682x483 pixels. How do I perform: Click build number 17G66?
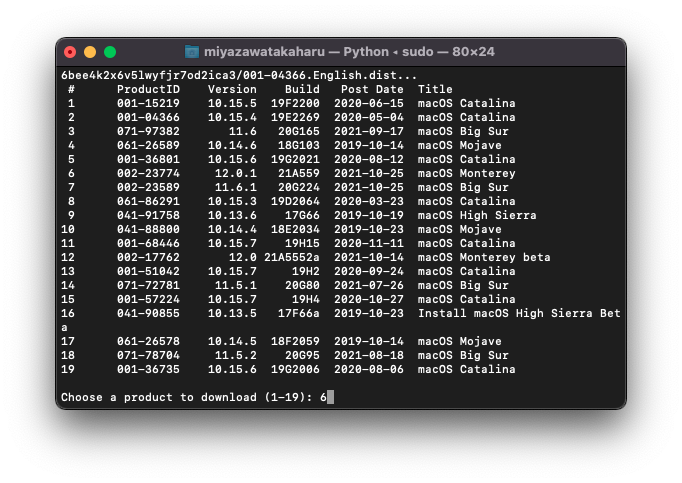(x=302, y=215)
